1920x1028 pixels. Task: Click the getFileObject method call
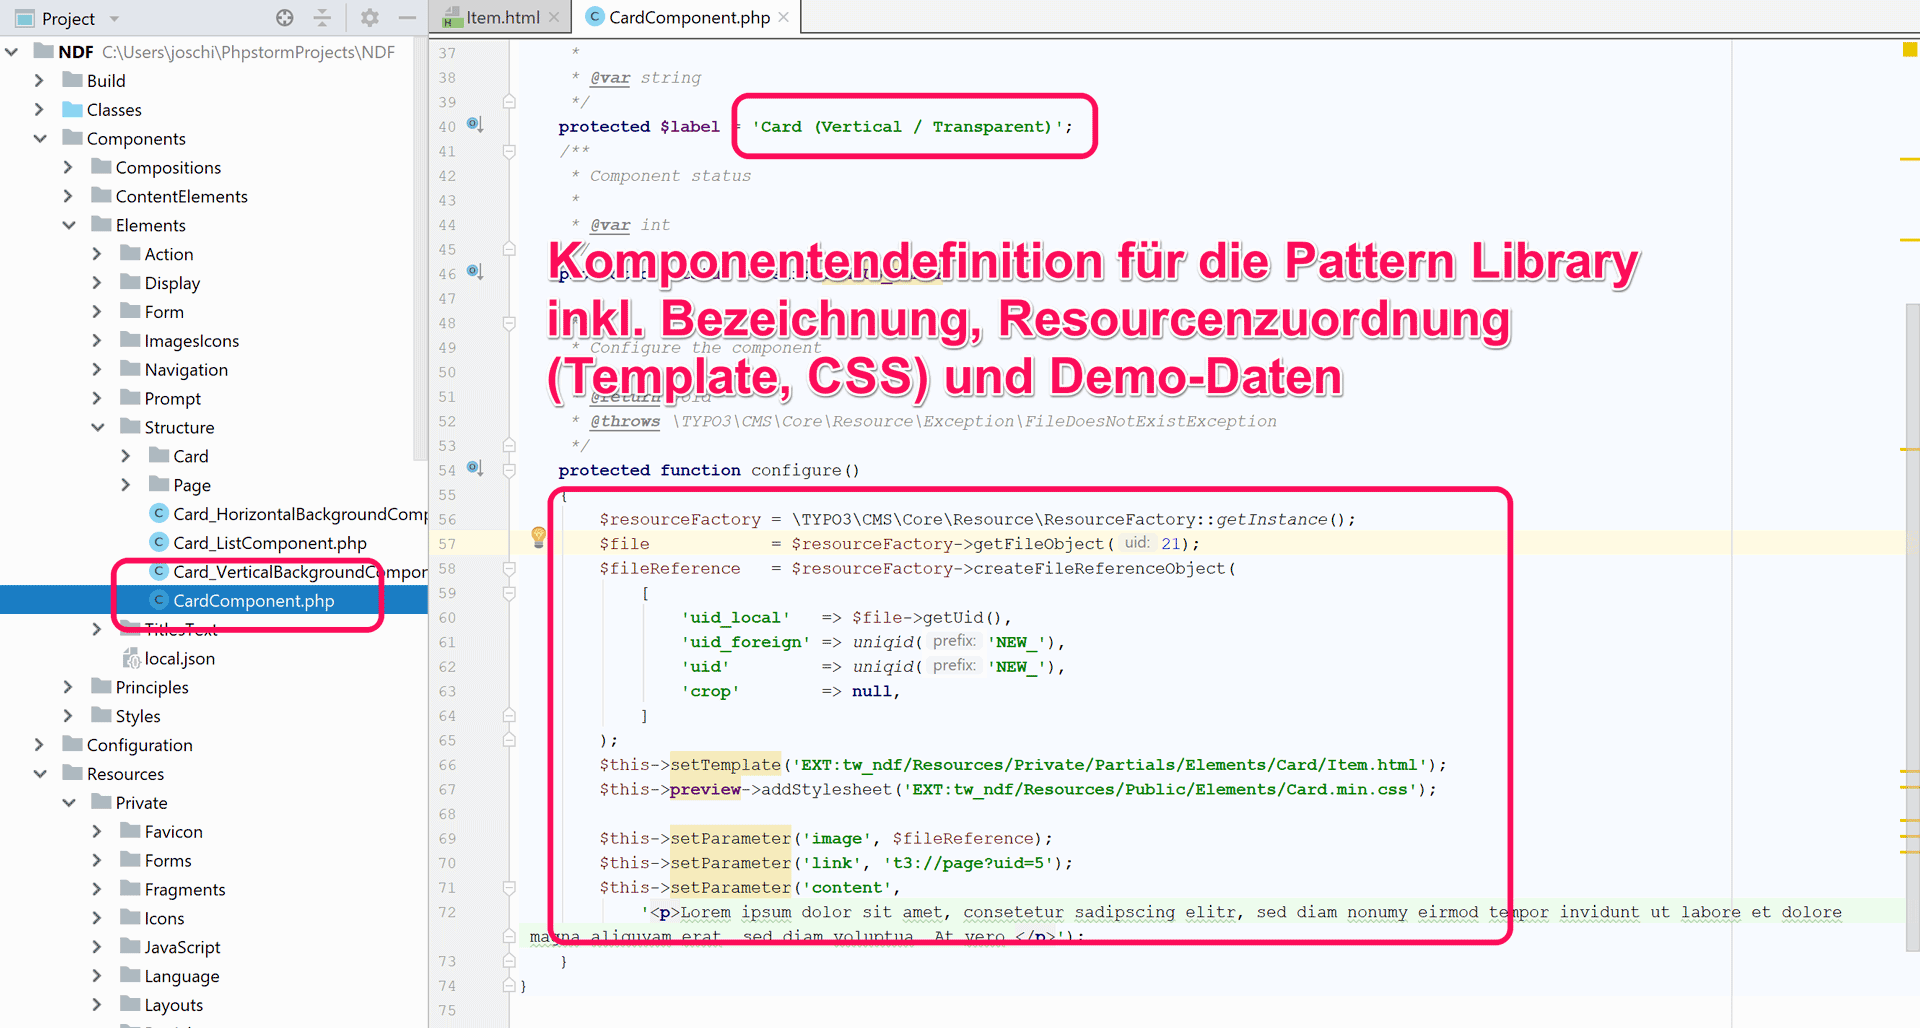point(1039,543)
